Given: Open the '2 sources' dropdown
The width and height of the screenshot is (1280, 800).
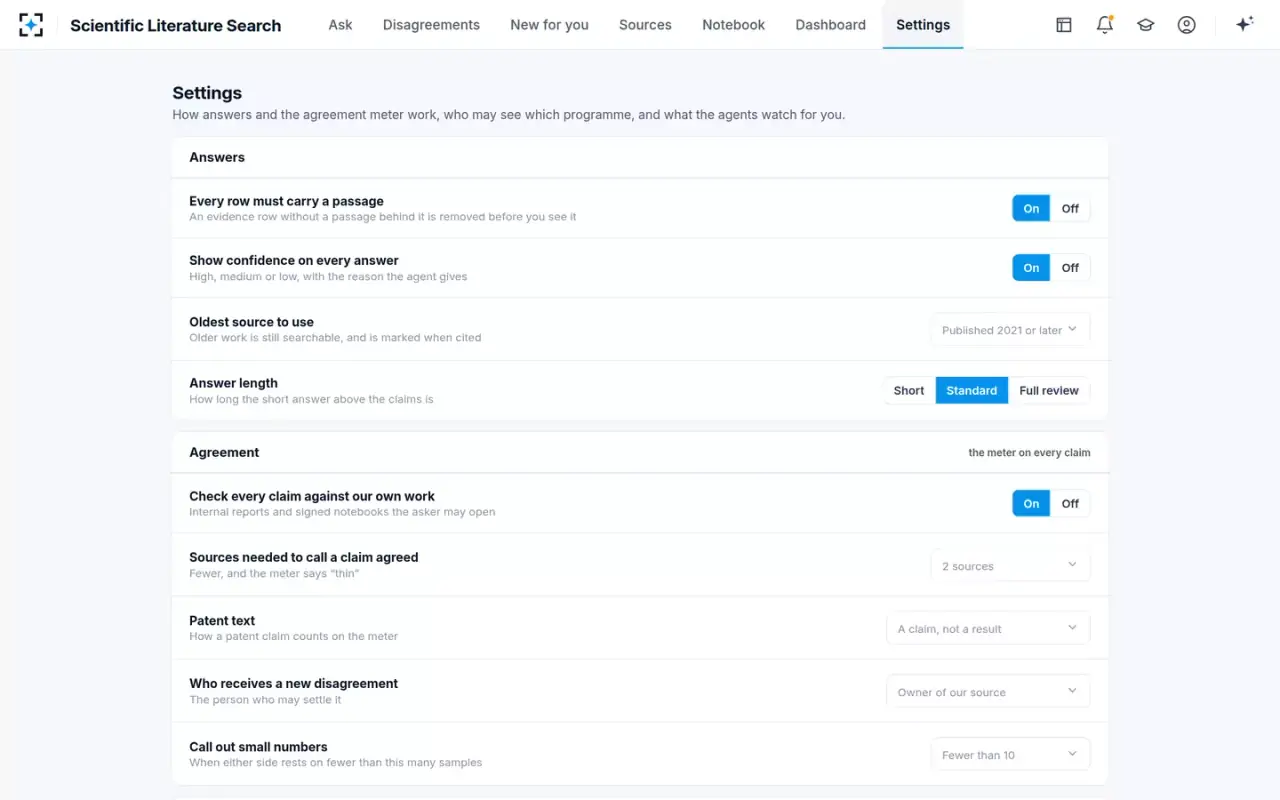Looking at the screenshot, I should click(x=1010, y=566).
